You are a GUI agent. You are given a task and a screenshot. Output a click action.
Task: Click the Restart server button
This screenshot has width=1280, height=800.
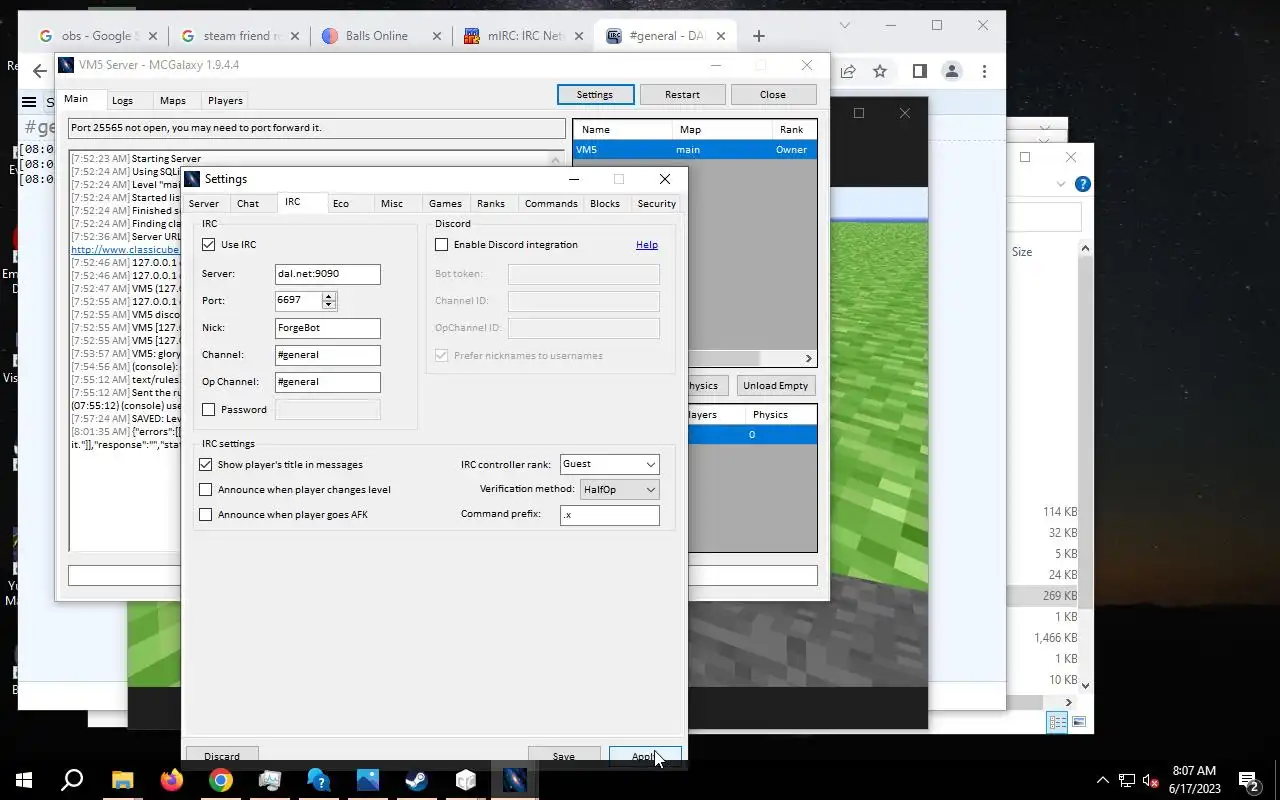point(682,94)
